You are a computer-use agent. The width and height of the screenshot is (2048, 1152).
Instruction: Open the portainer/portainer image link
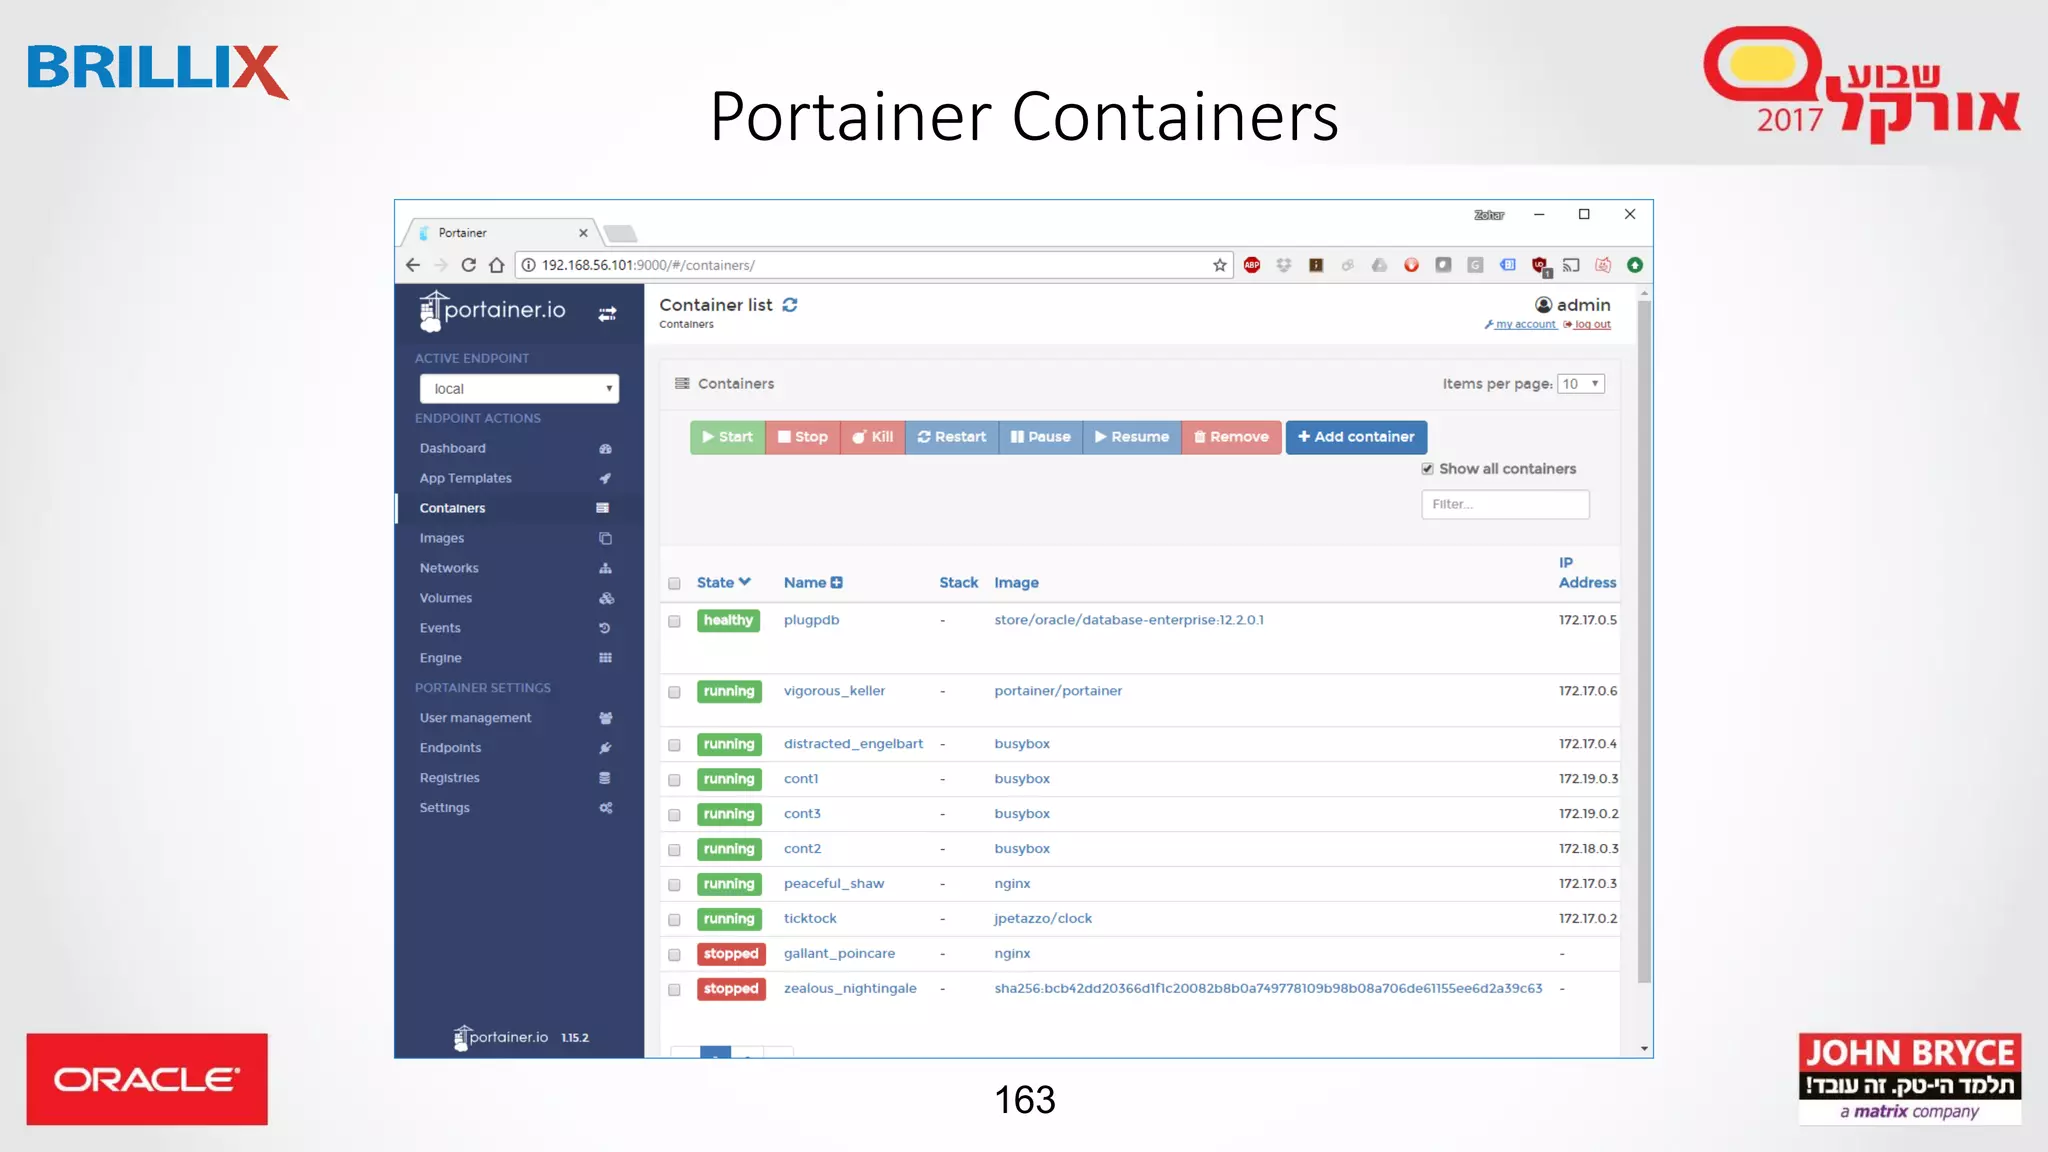pos(1058,691)
